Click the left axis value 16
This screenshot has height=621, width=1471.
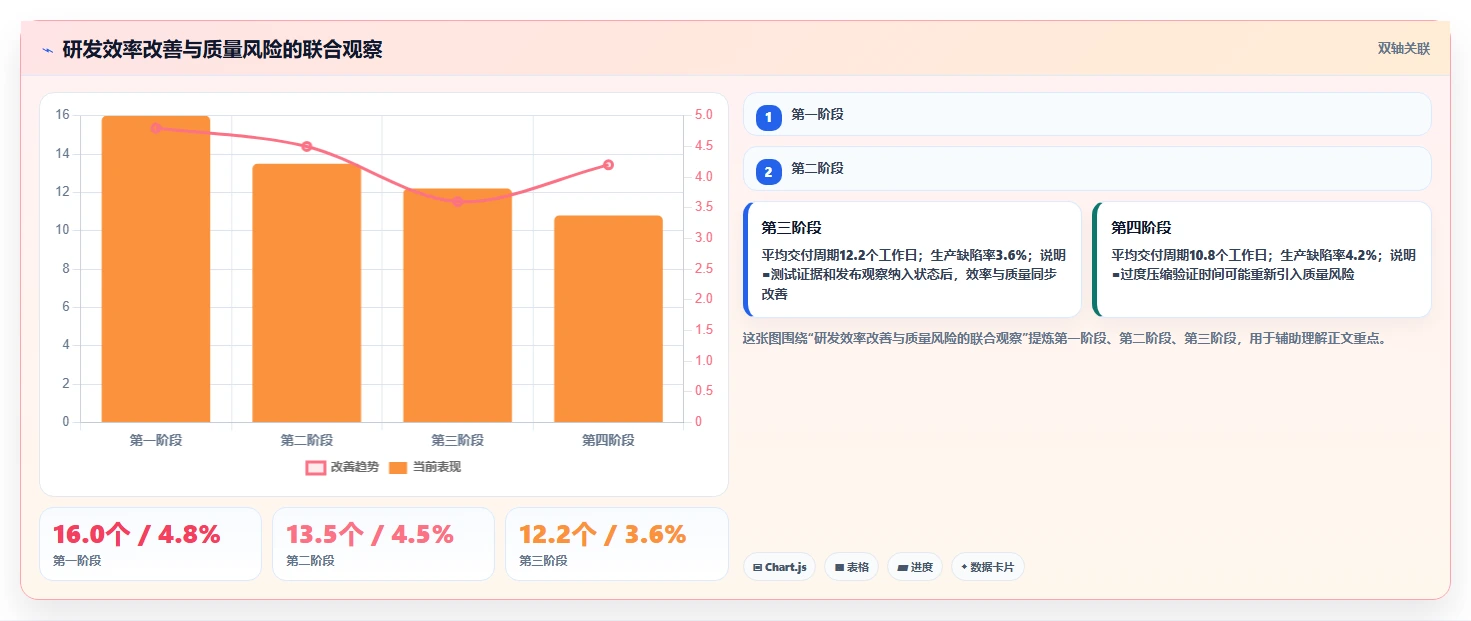pyautogui.click(x=62, y=115)
